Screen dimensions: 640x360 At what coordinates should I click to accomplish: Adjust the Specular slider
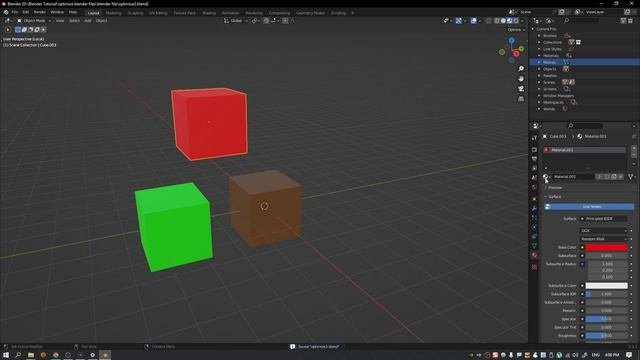[607, 319]
